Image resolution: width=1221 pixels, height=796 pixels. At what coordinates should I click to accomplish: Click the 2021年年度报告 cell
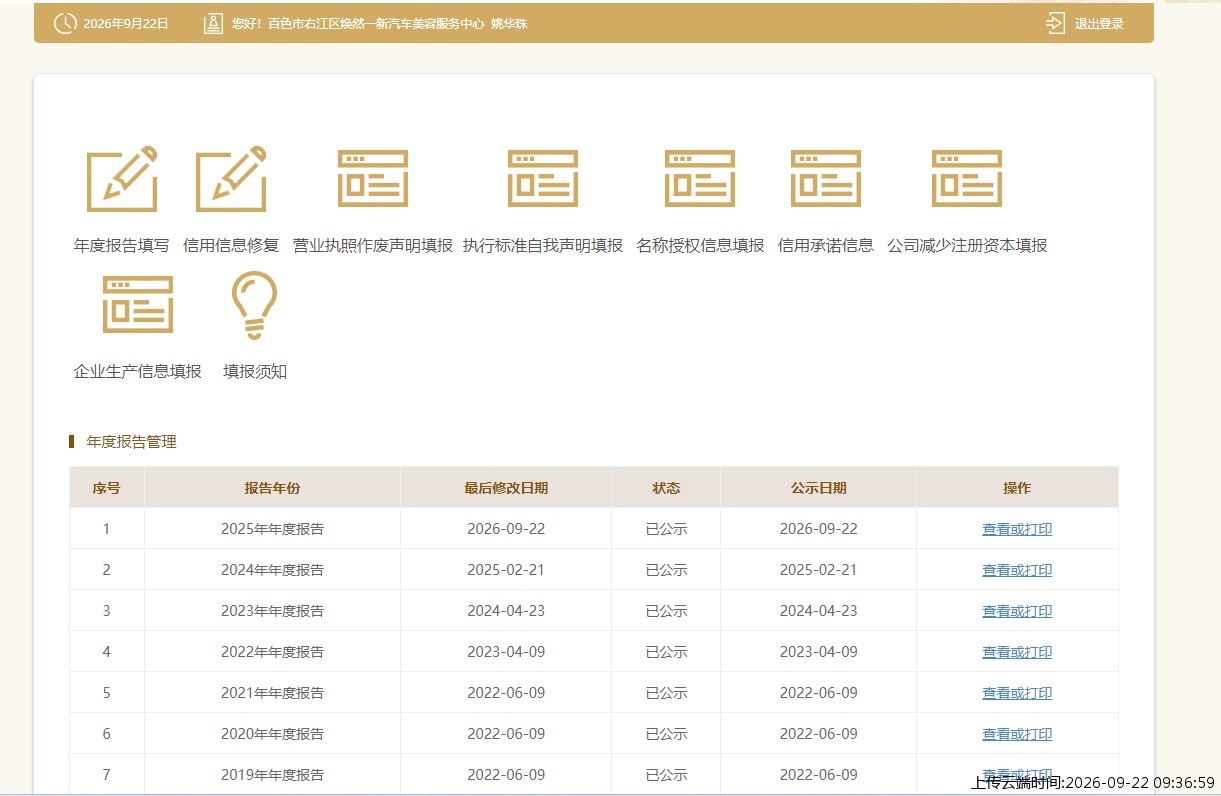[272, 693]
